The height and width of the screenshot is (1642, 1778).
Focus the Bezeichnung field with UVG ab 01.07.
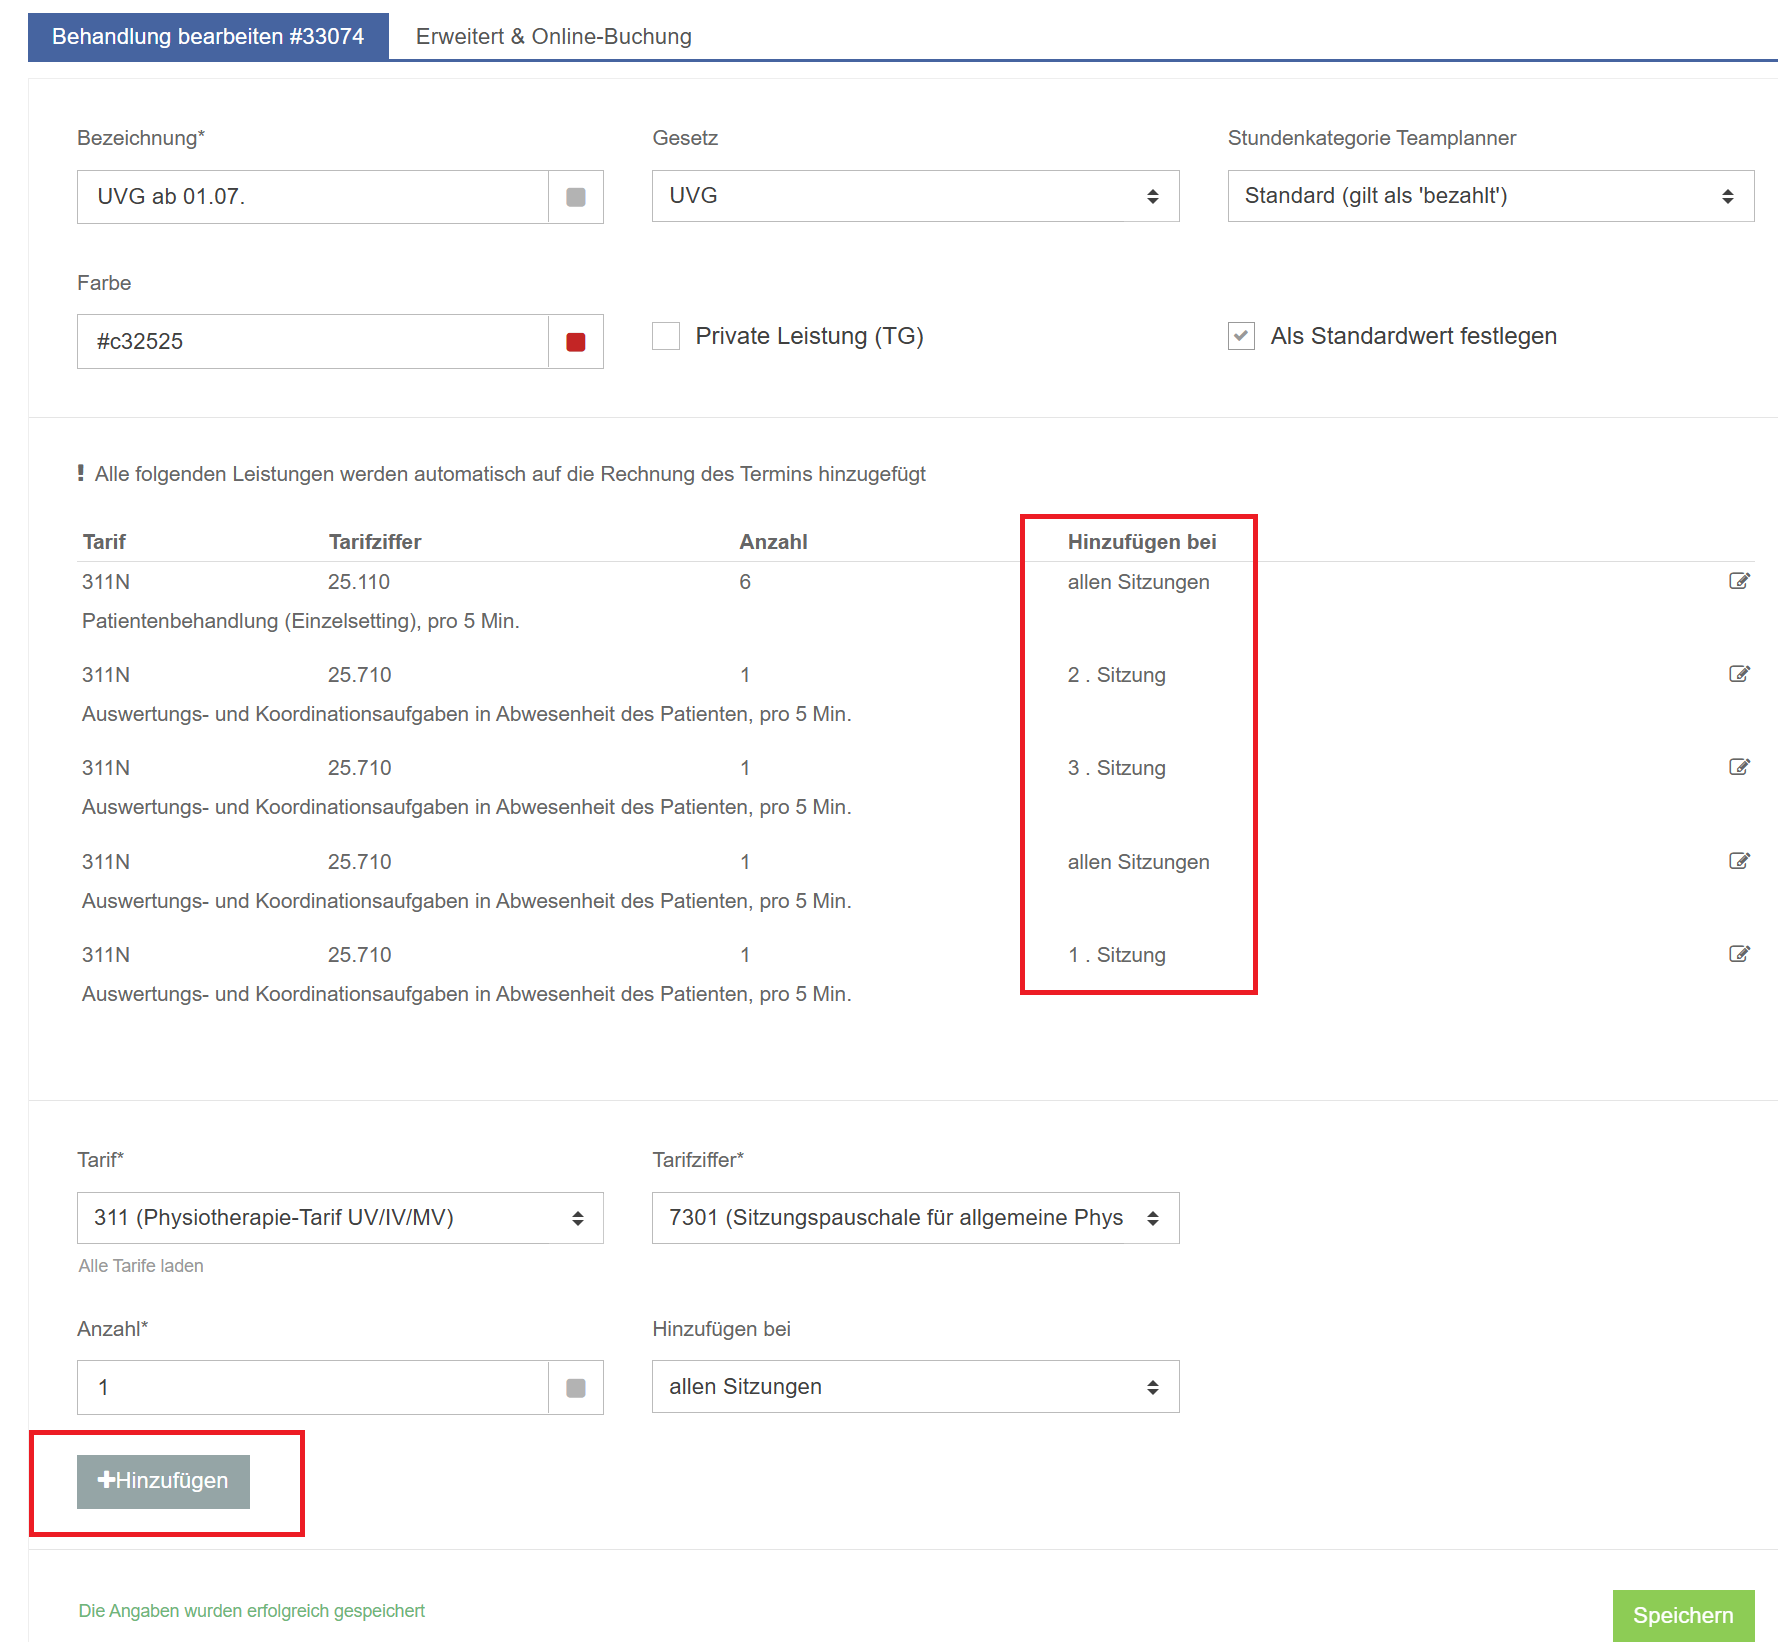pyautogui.click(x=313, y=197)
